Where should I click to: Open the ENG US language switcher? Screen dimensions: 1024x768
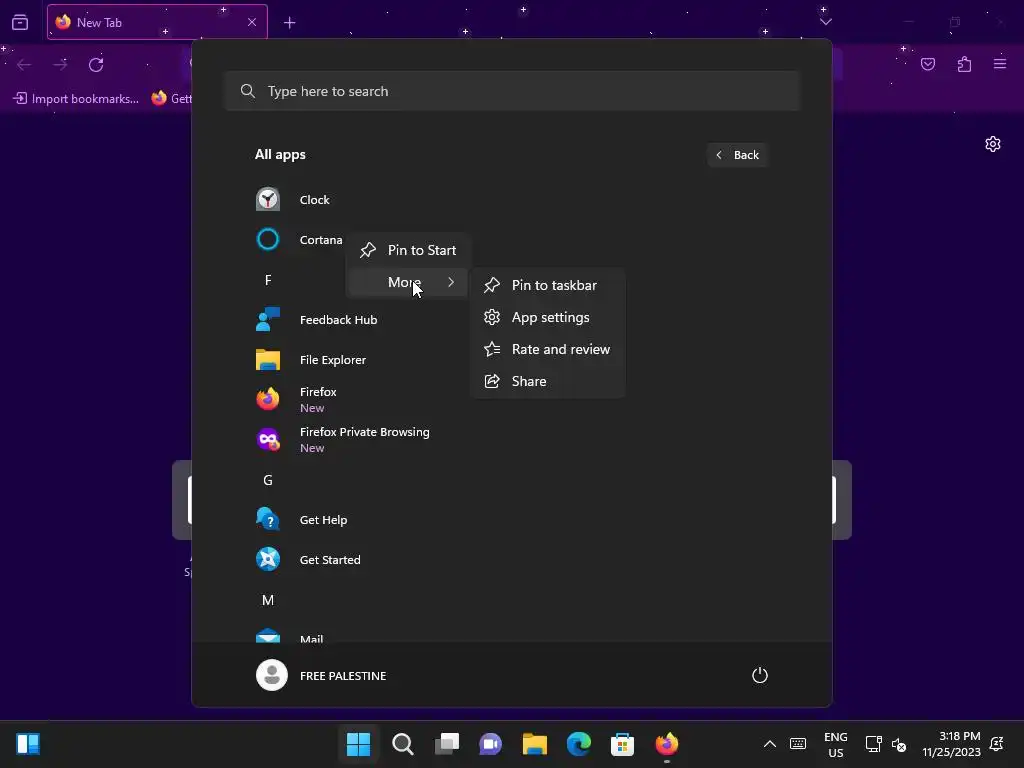pos(835,744)
